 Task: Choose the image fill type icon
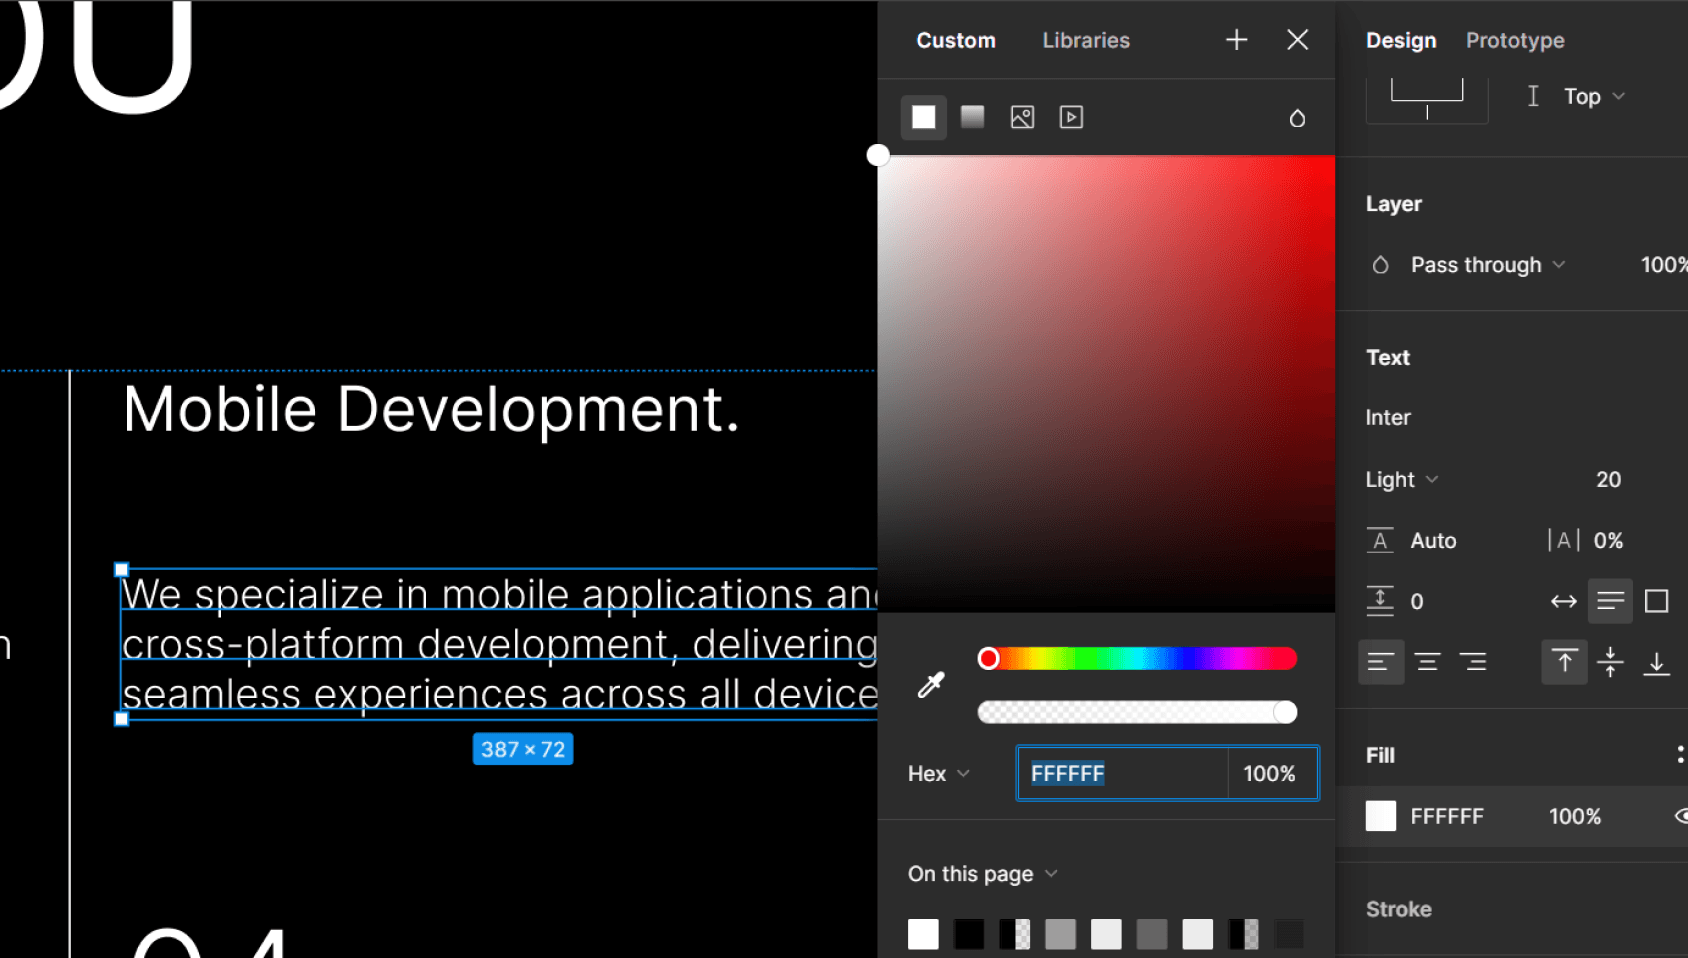1022,117
